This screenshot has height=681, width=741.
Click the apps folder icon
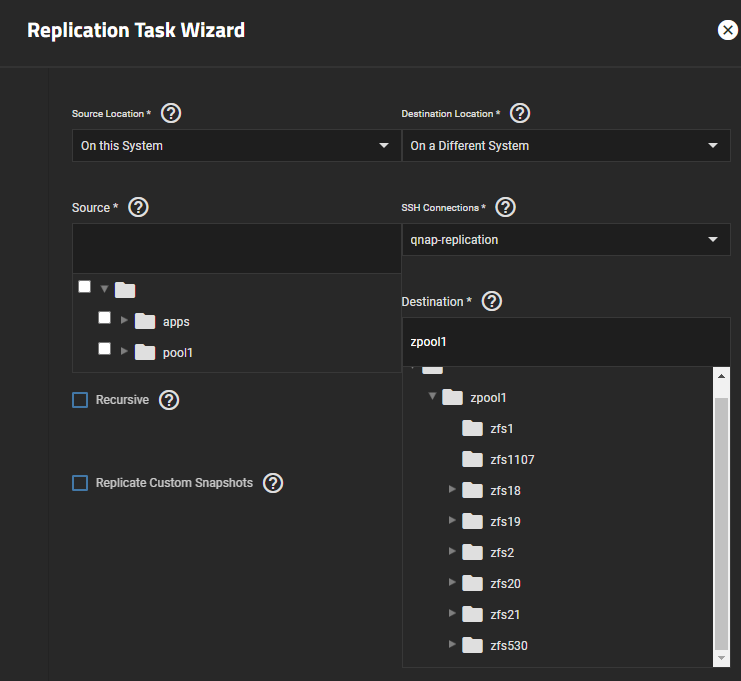coord(145,321)
